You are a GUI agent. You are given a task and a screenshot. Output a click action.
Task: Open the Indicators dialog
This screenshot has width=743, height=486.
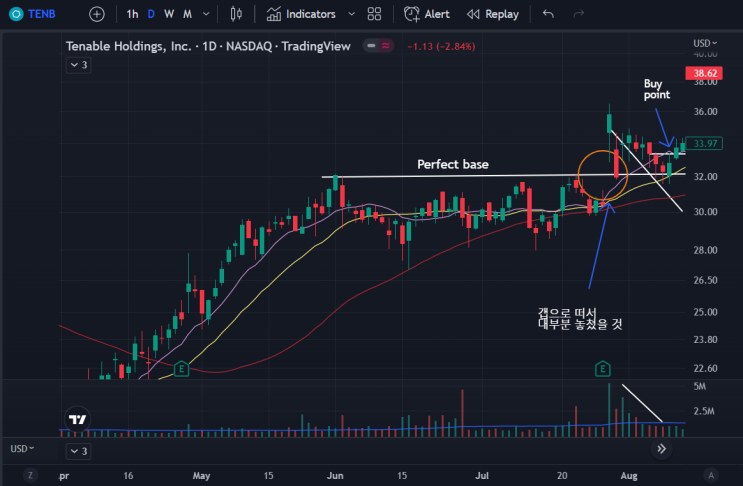301,14
